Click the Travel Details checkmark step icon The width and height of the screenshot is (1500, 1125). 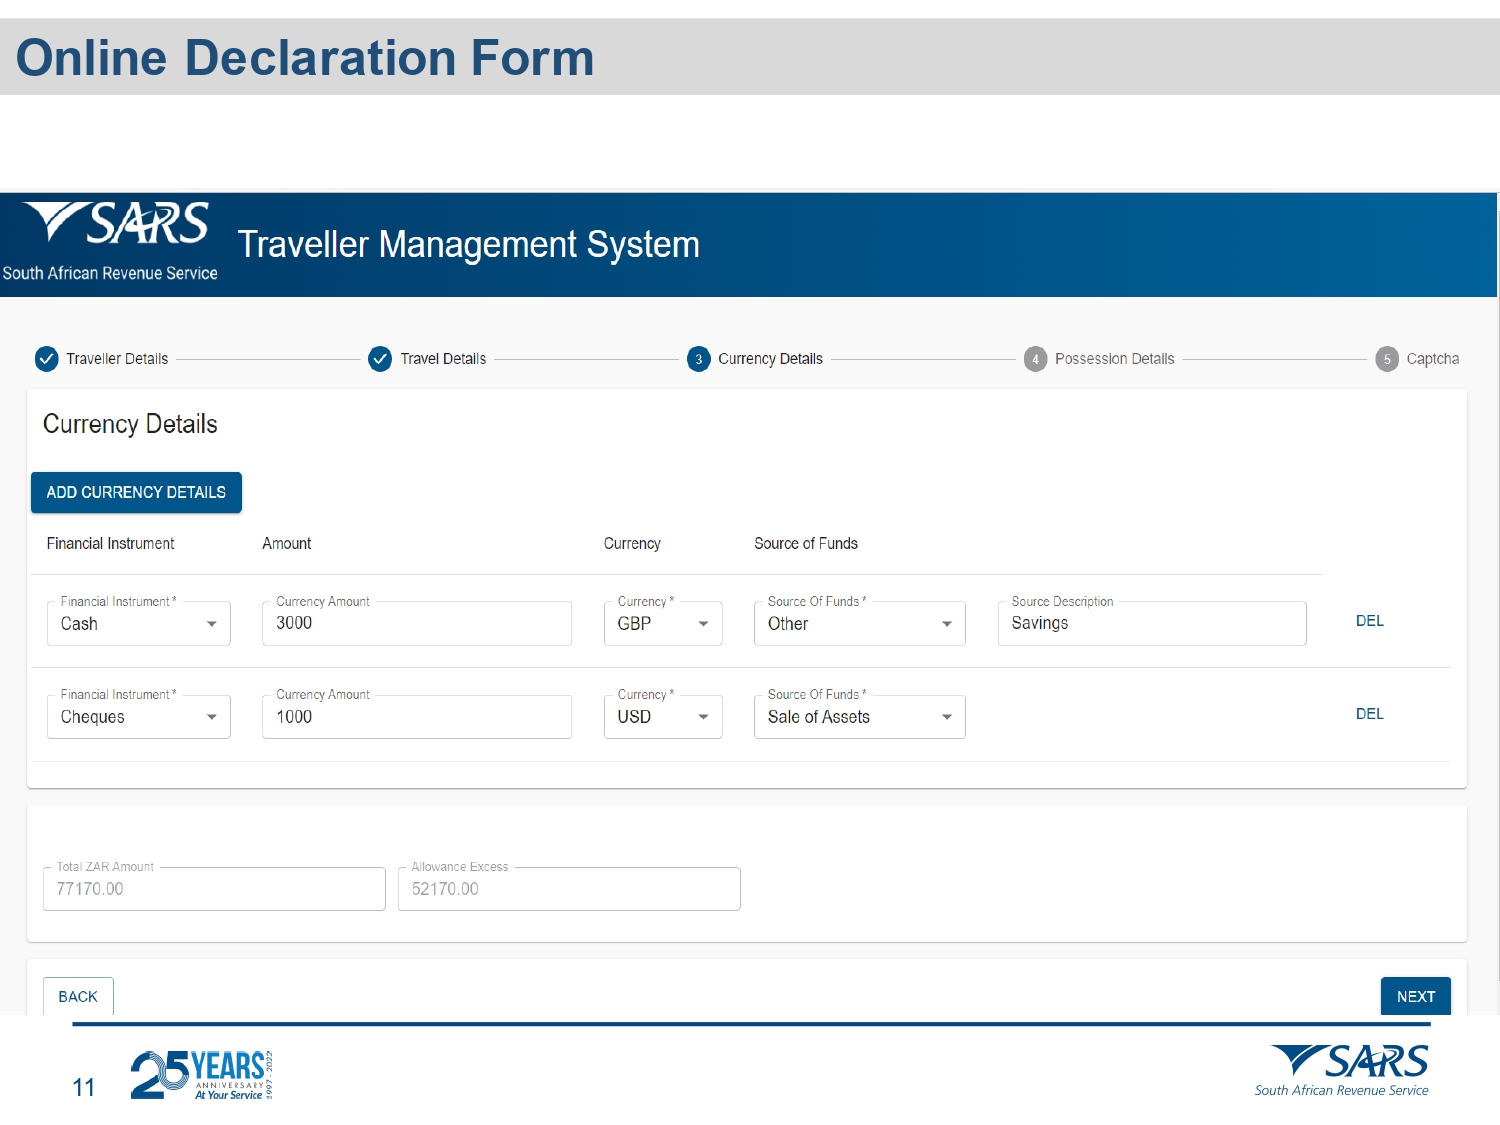[380, 359]
